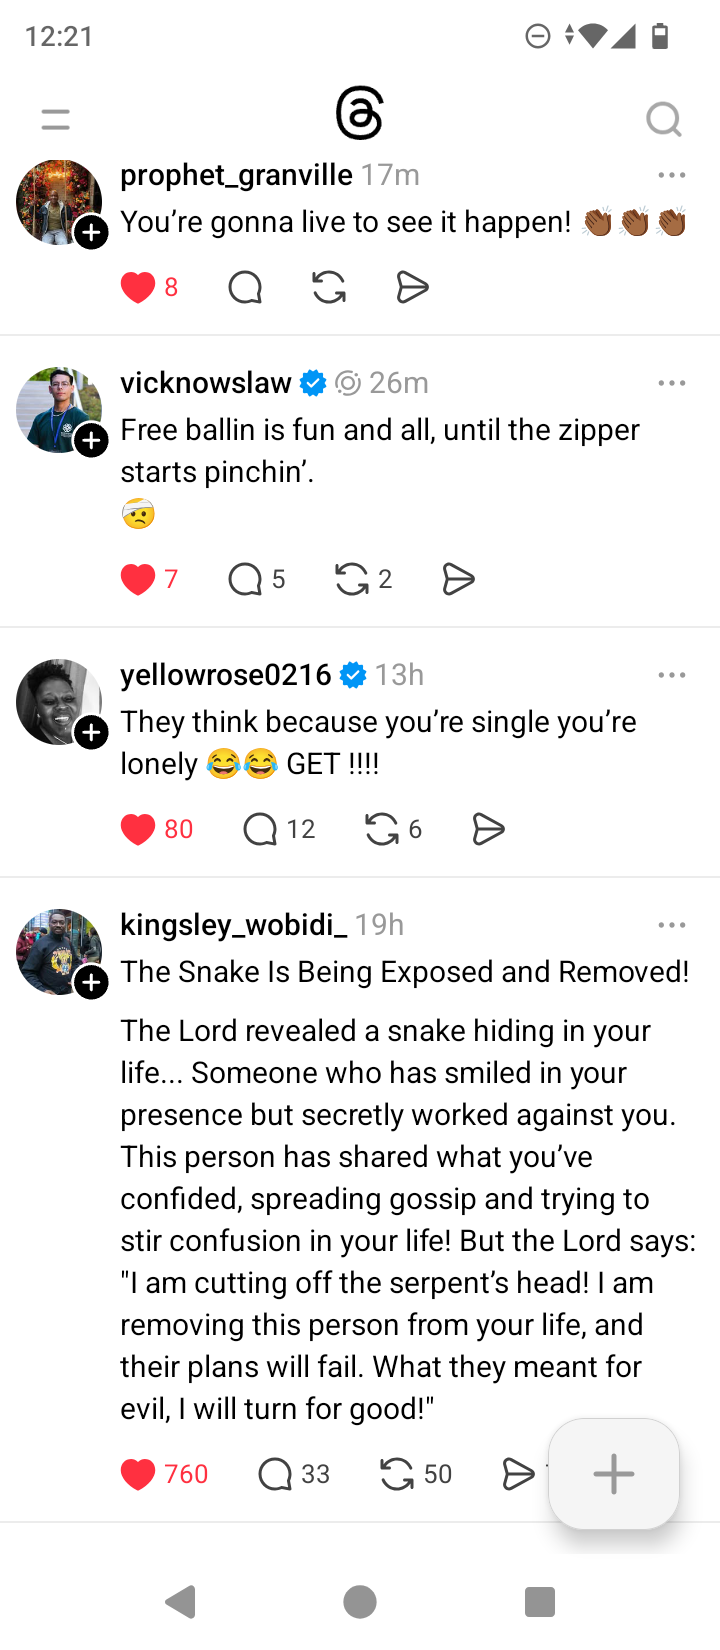Tap the floating plus button to create thread
This screenshot has height=1650, width=720.
(614, 1474)
